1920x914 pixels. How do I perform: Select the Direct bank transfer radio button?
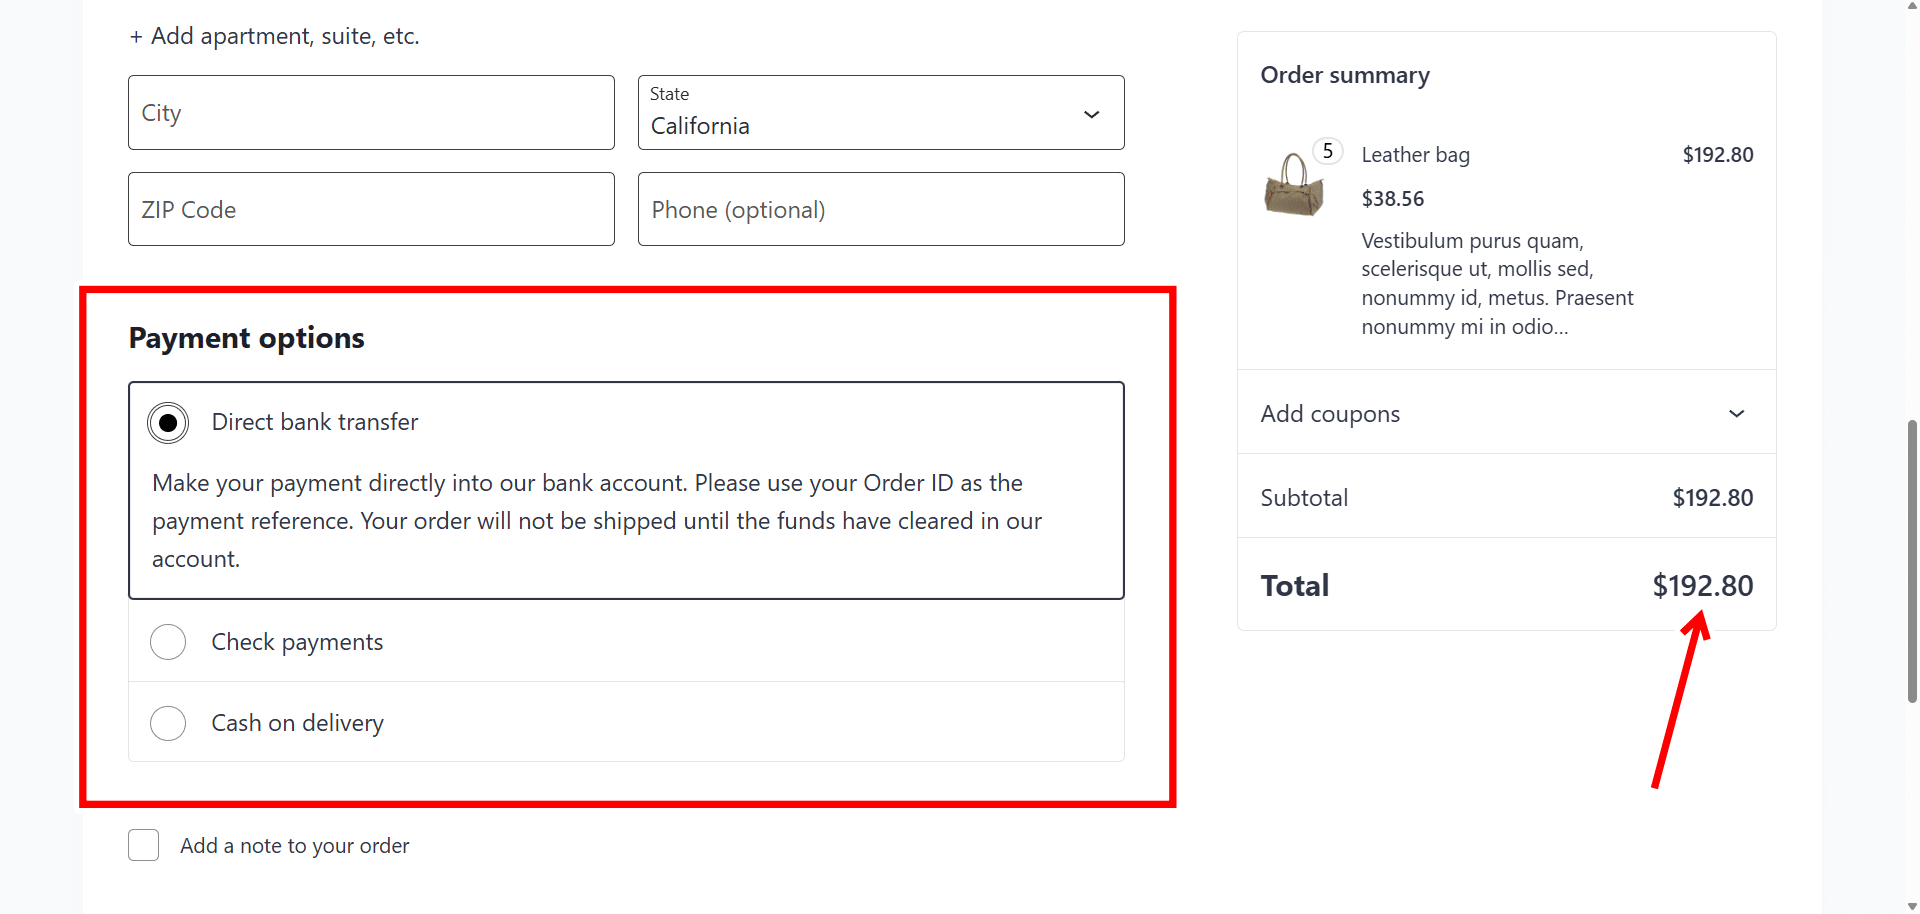click(168, 423)
